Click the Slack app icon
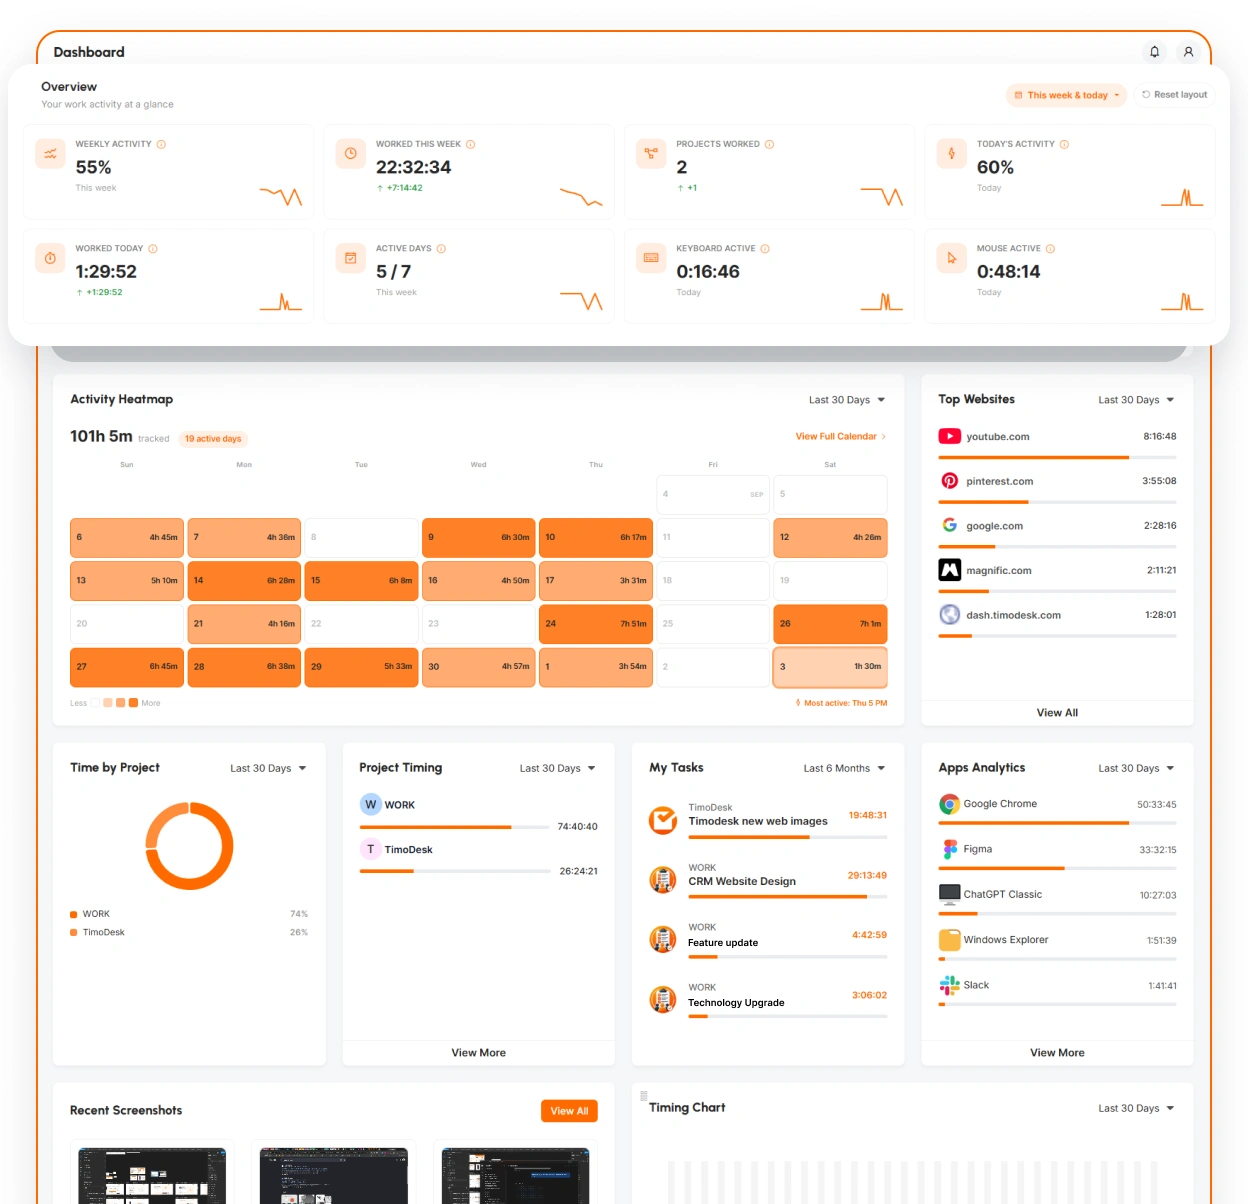The image size is (1248, 1204). [x=949, y=985]
